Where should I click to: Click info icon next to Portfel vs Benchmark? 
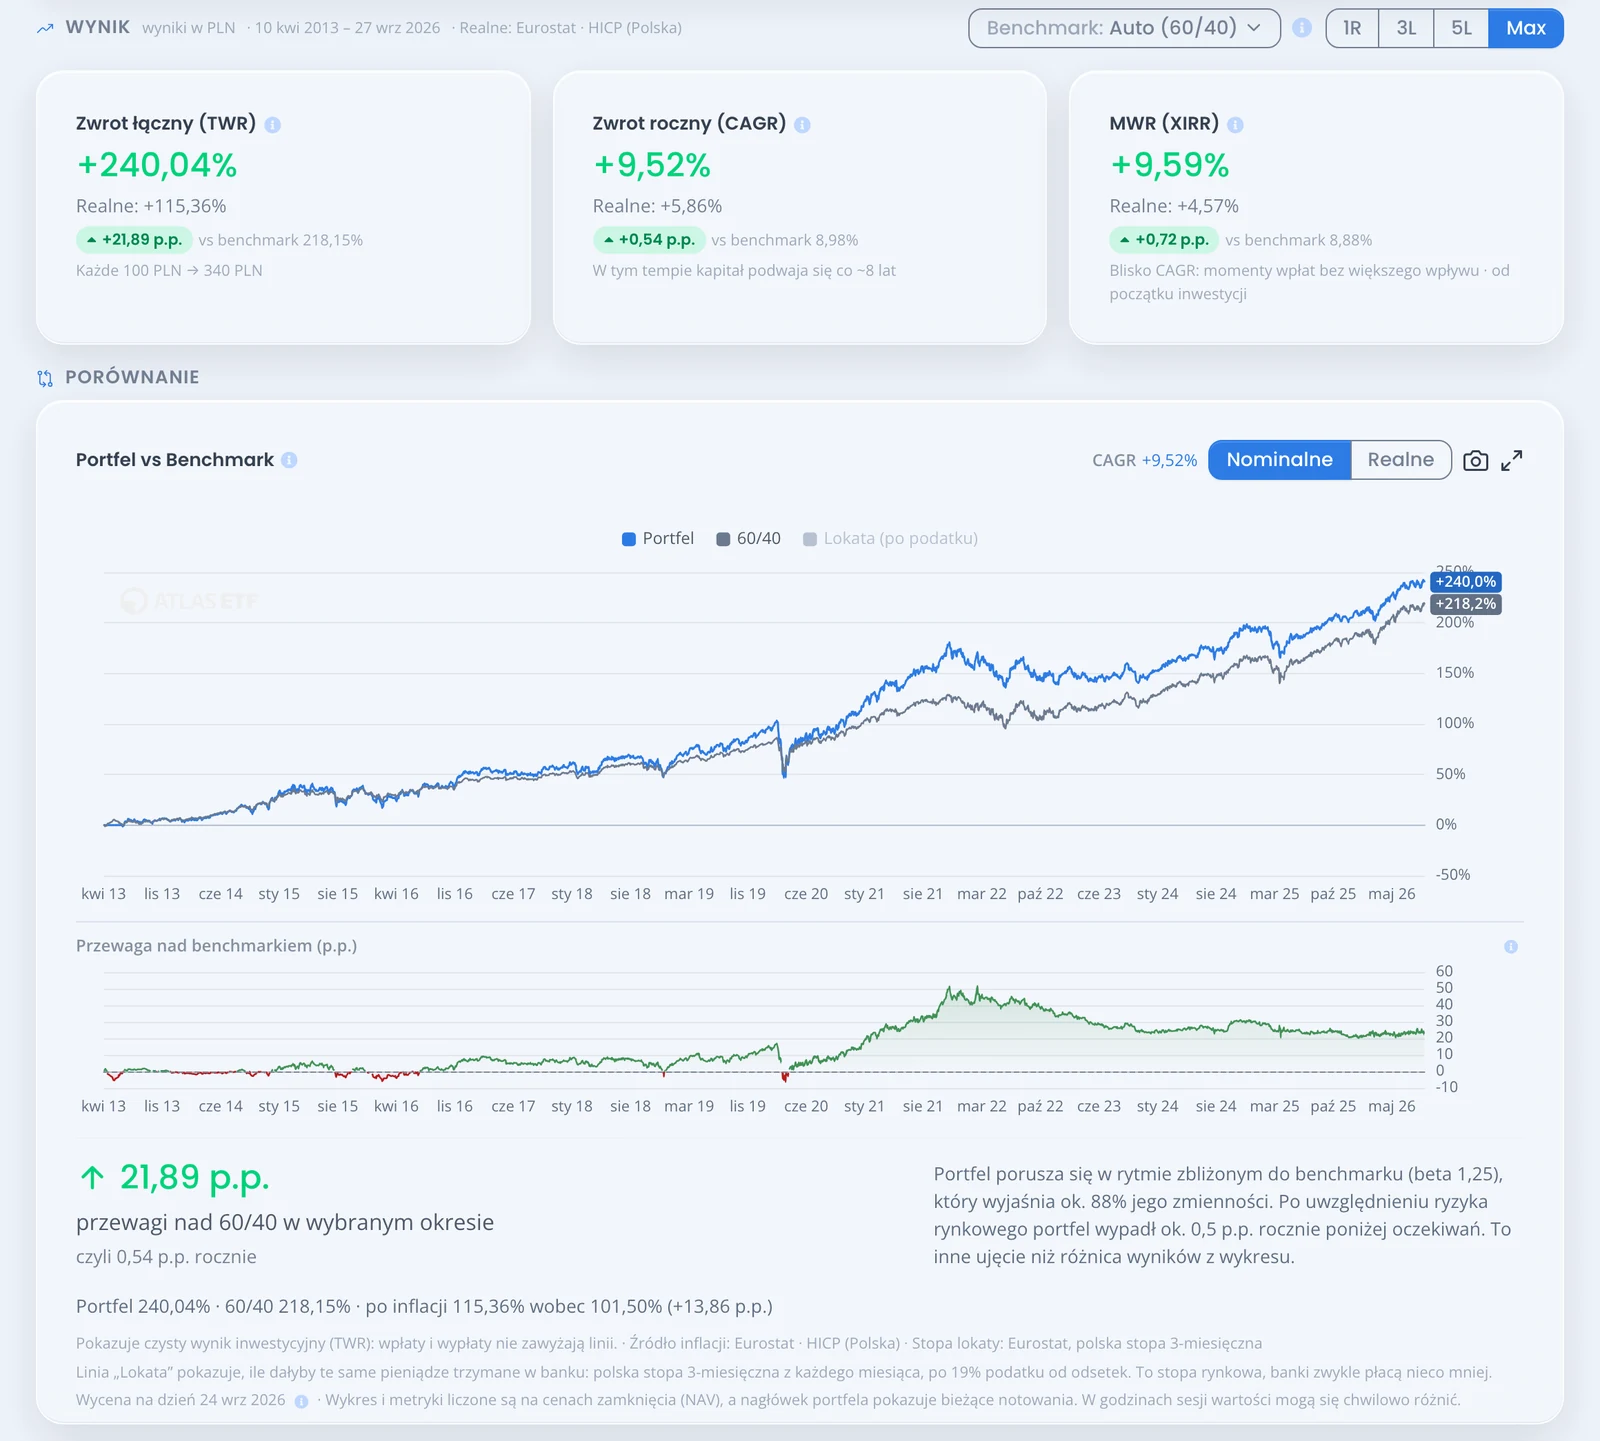(289, 460)
